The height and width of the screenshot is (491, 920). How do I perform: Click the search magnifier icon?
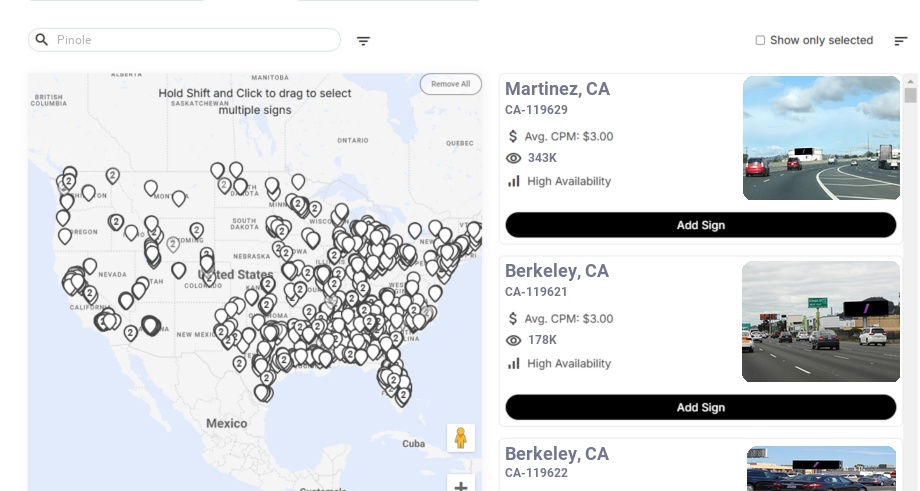point(42,40)
